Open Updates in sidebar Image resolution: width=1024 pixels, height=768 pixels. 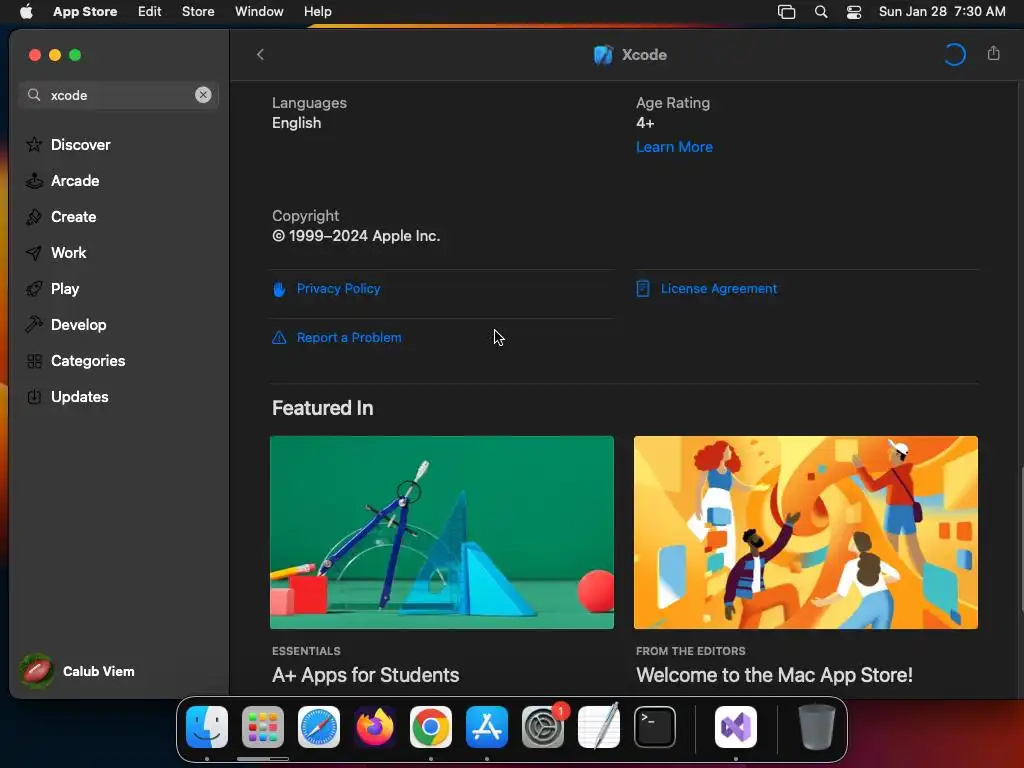point(79,396)
